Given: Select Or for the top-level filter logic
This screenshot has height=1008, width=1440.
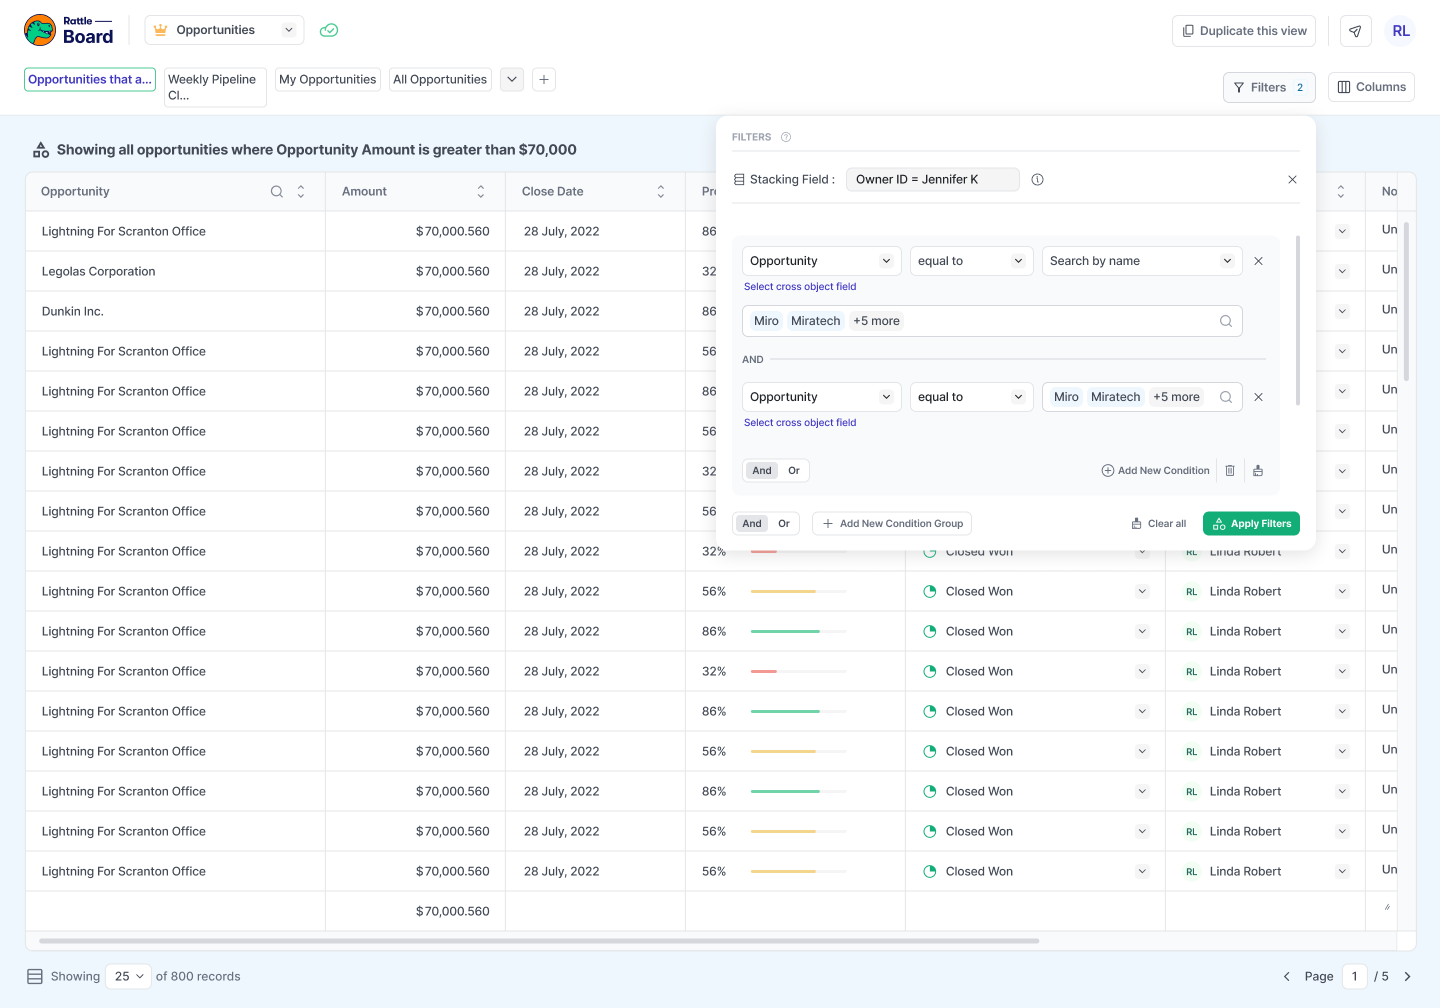Looking at the screenshot, I should [x=784, y=523].
